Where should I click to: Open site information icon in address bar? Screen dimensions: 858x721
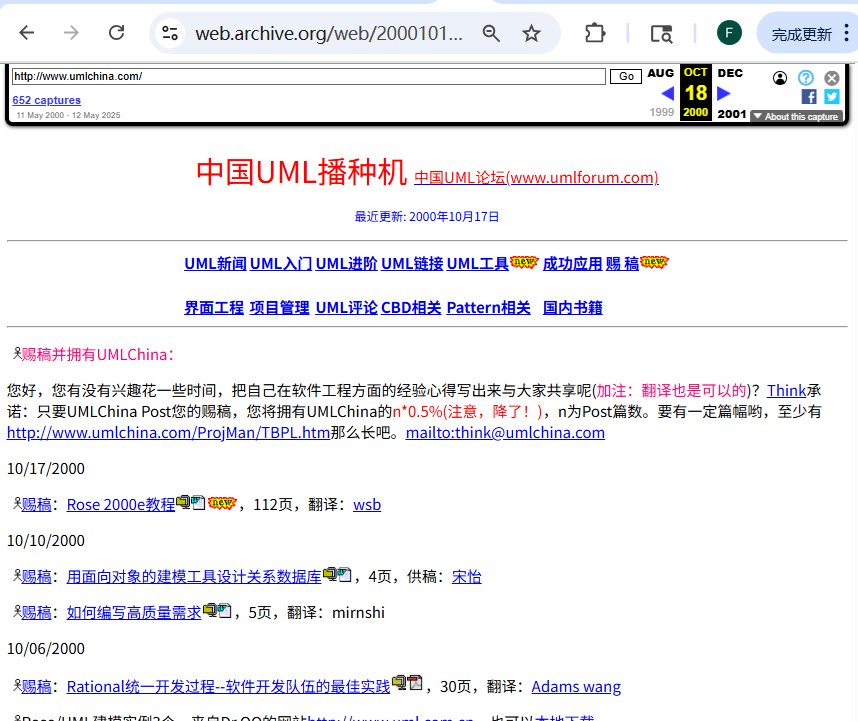(x=170, y=33)
